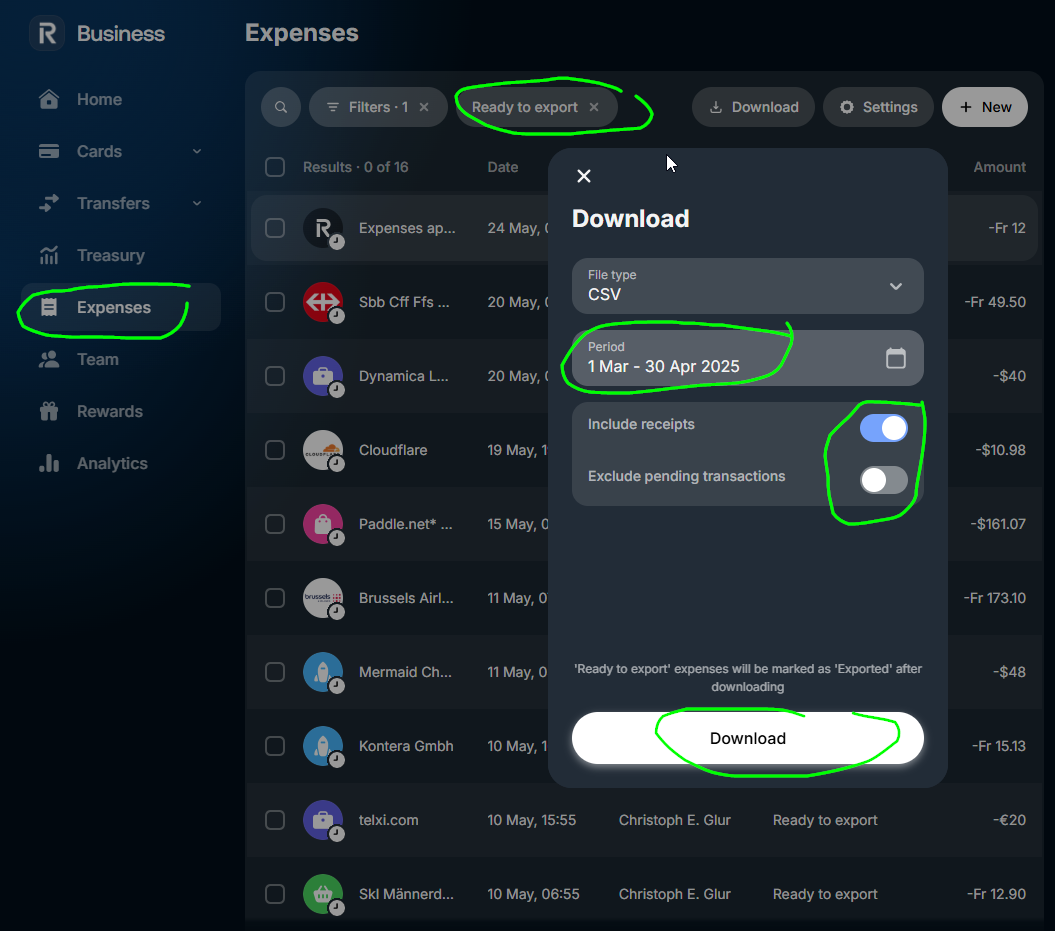Go to Home in sidebar
The width and height of the screenshot is (1055, 931).
121,99
